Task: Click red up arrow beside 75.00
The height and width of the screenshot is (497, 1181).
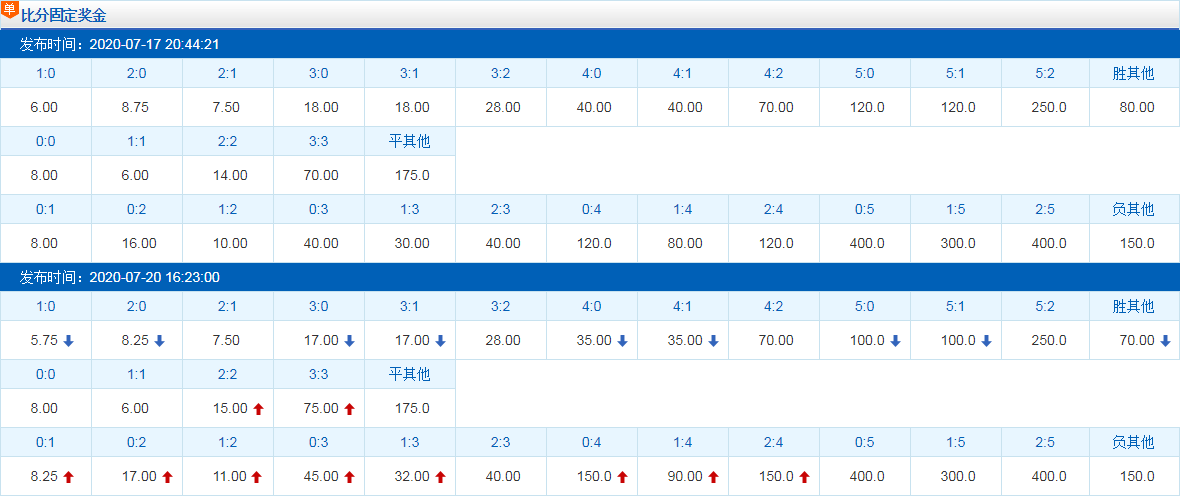Action: [349, 409]
